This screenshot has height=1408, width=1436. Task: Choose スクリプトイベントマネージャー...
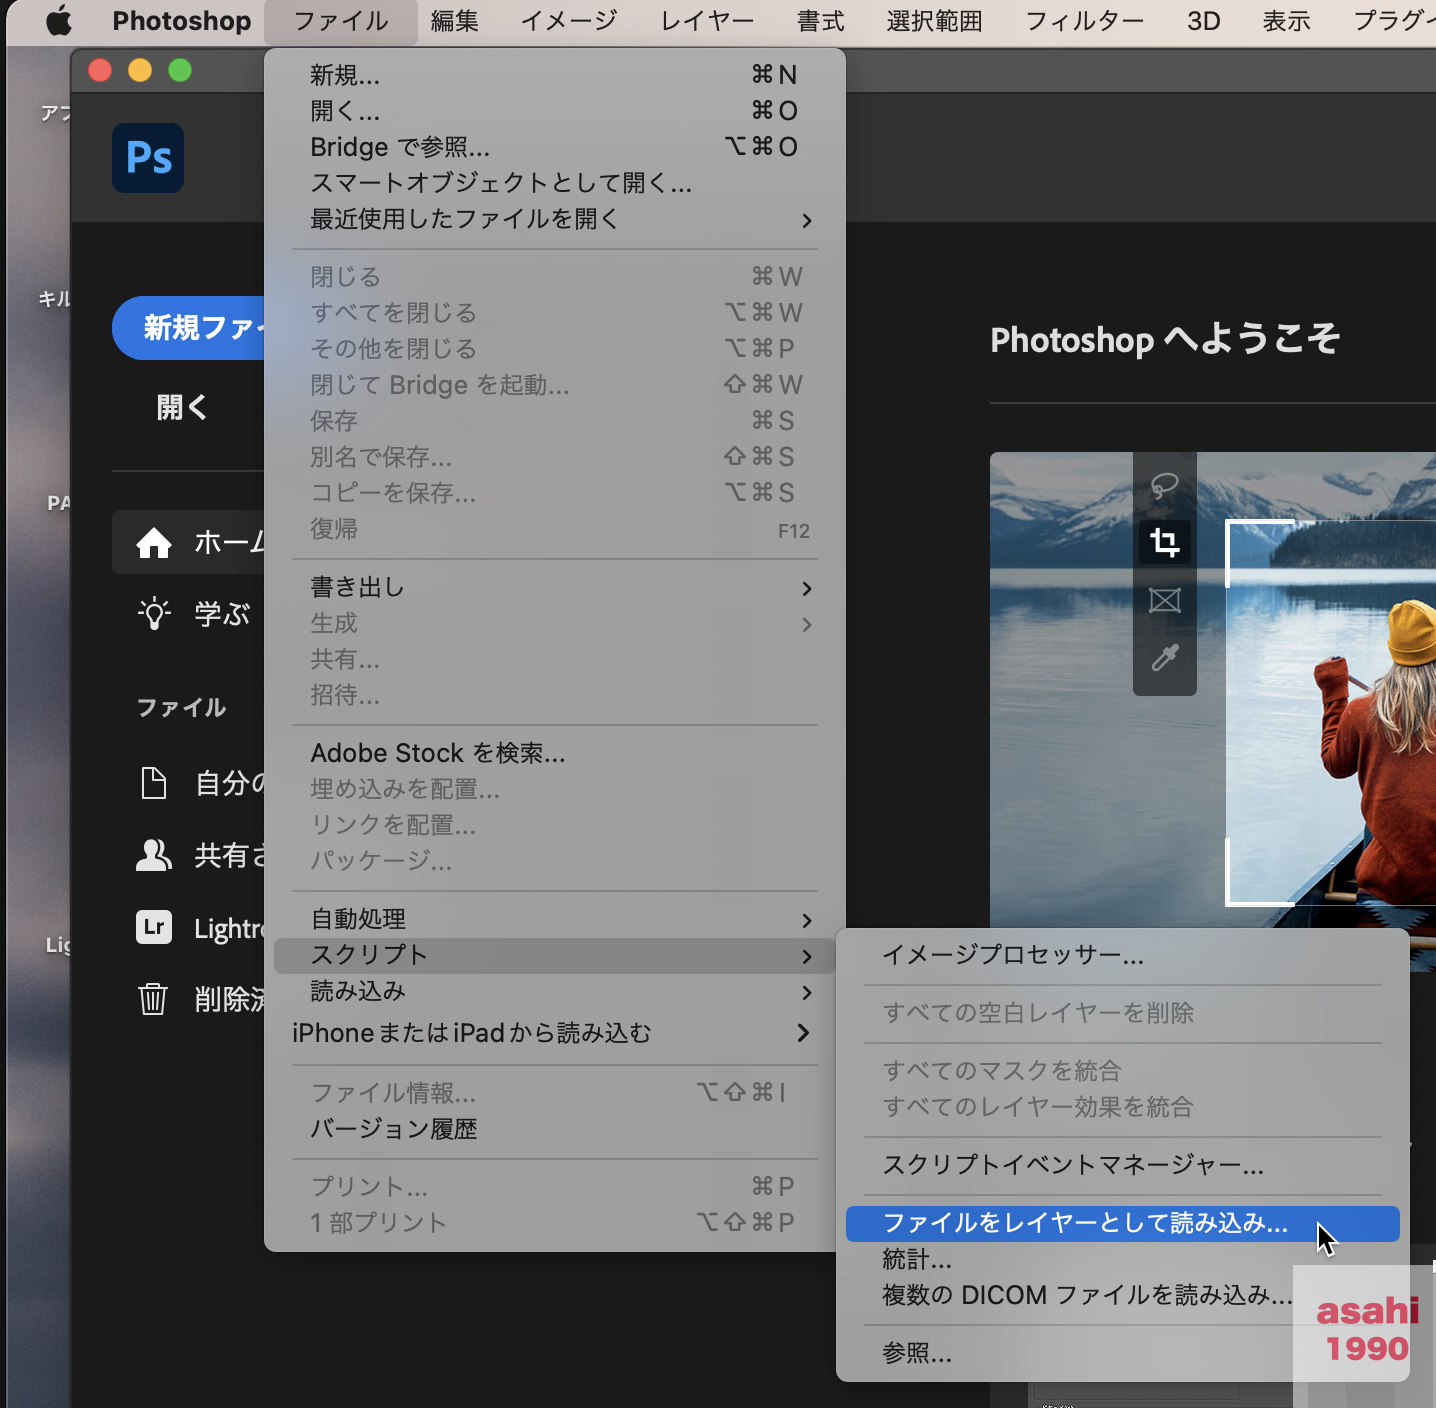(x=1123, y=1165)
